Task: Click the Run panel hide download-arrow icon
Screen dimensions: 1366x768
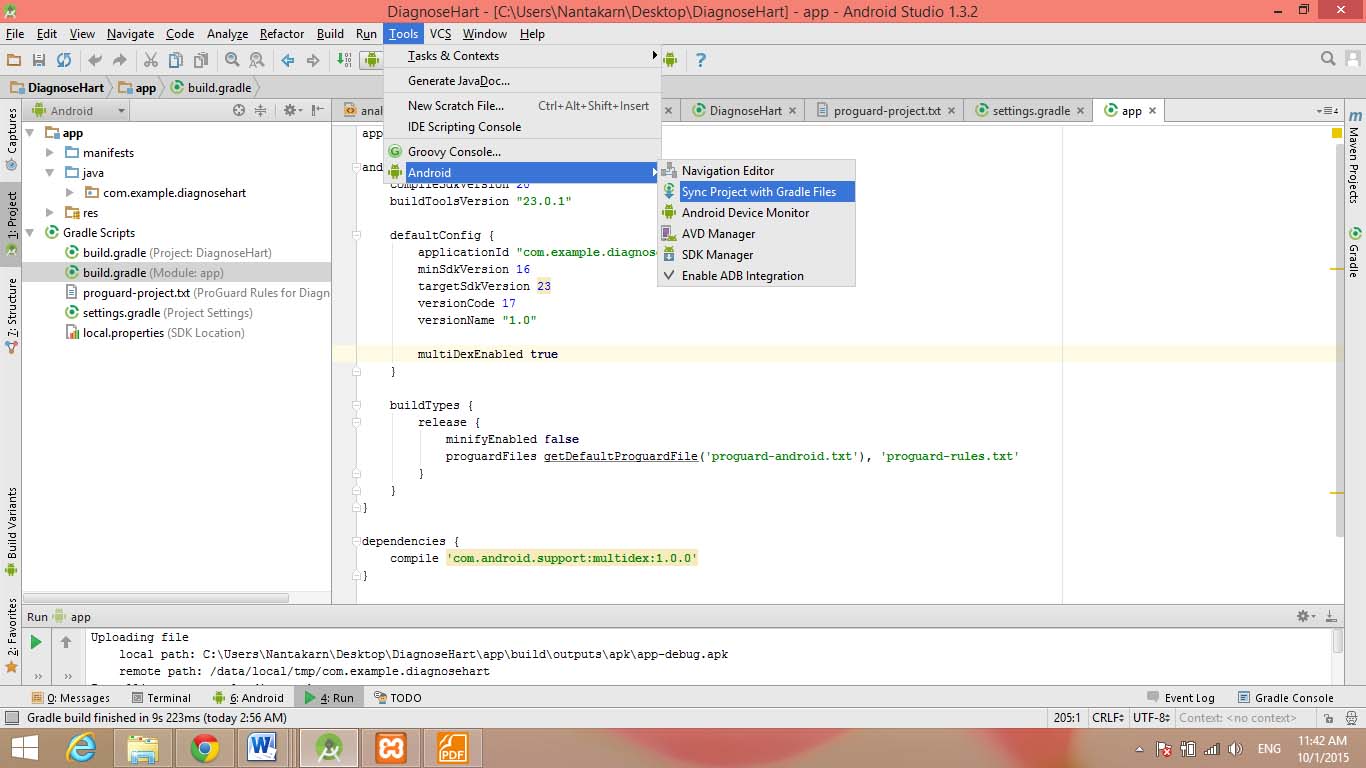Action: click(x=1331, y=617)
